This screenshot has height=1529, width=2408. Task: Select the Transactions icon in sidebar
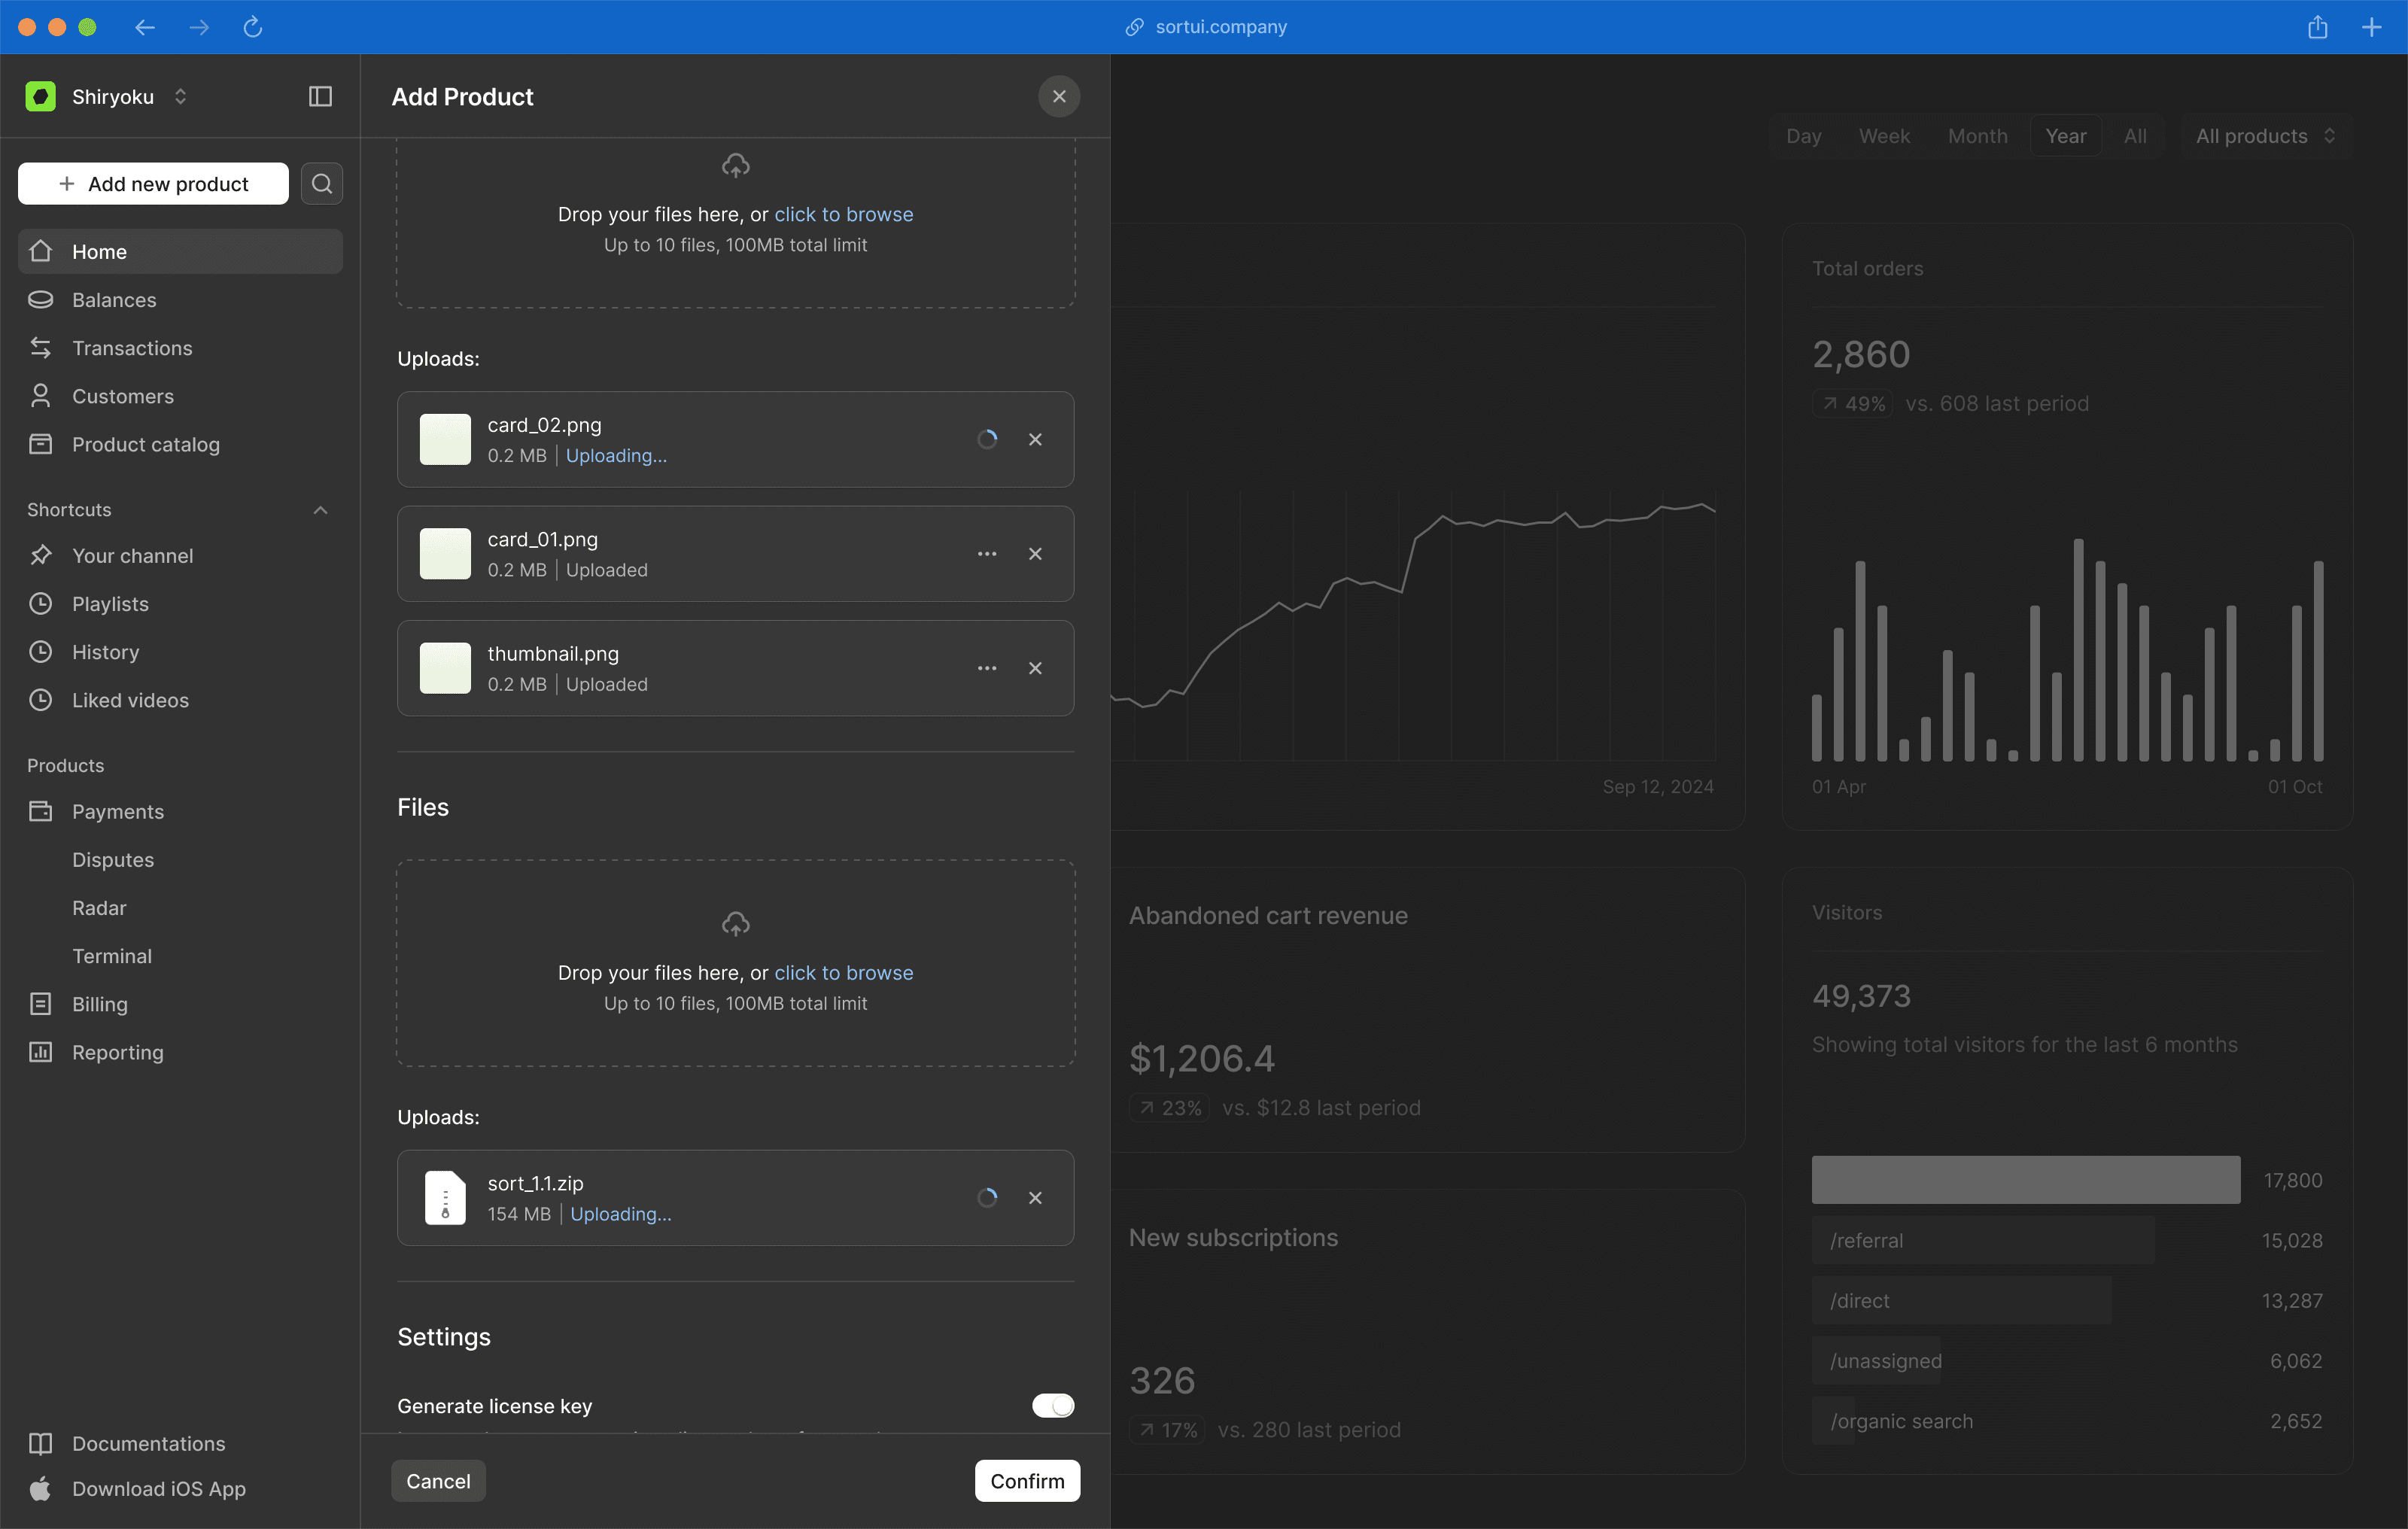point(41,347)
